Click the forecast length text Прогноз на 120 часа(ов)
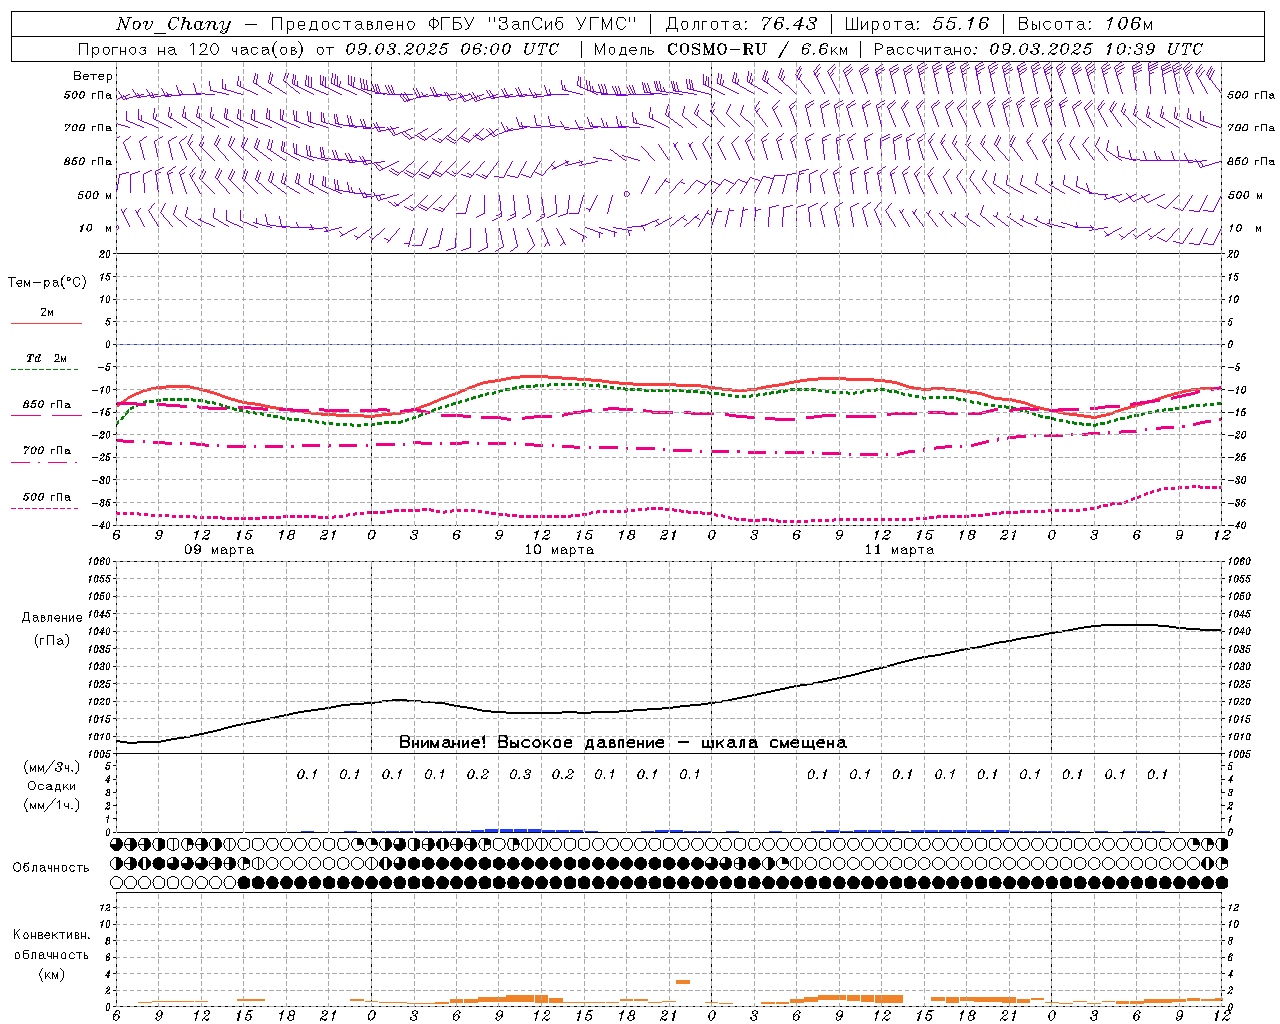Screen dimensions: 1280x1024 [x=192, y=49]
